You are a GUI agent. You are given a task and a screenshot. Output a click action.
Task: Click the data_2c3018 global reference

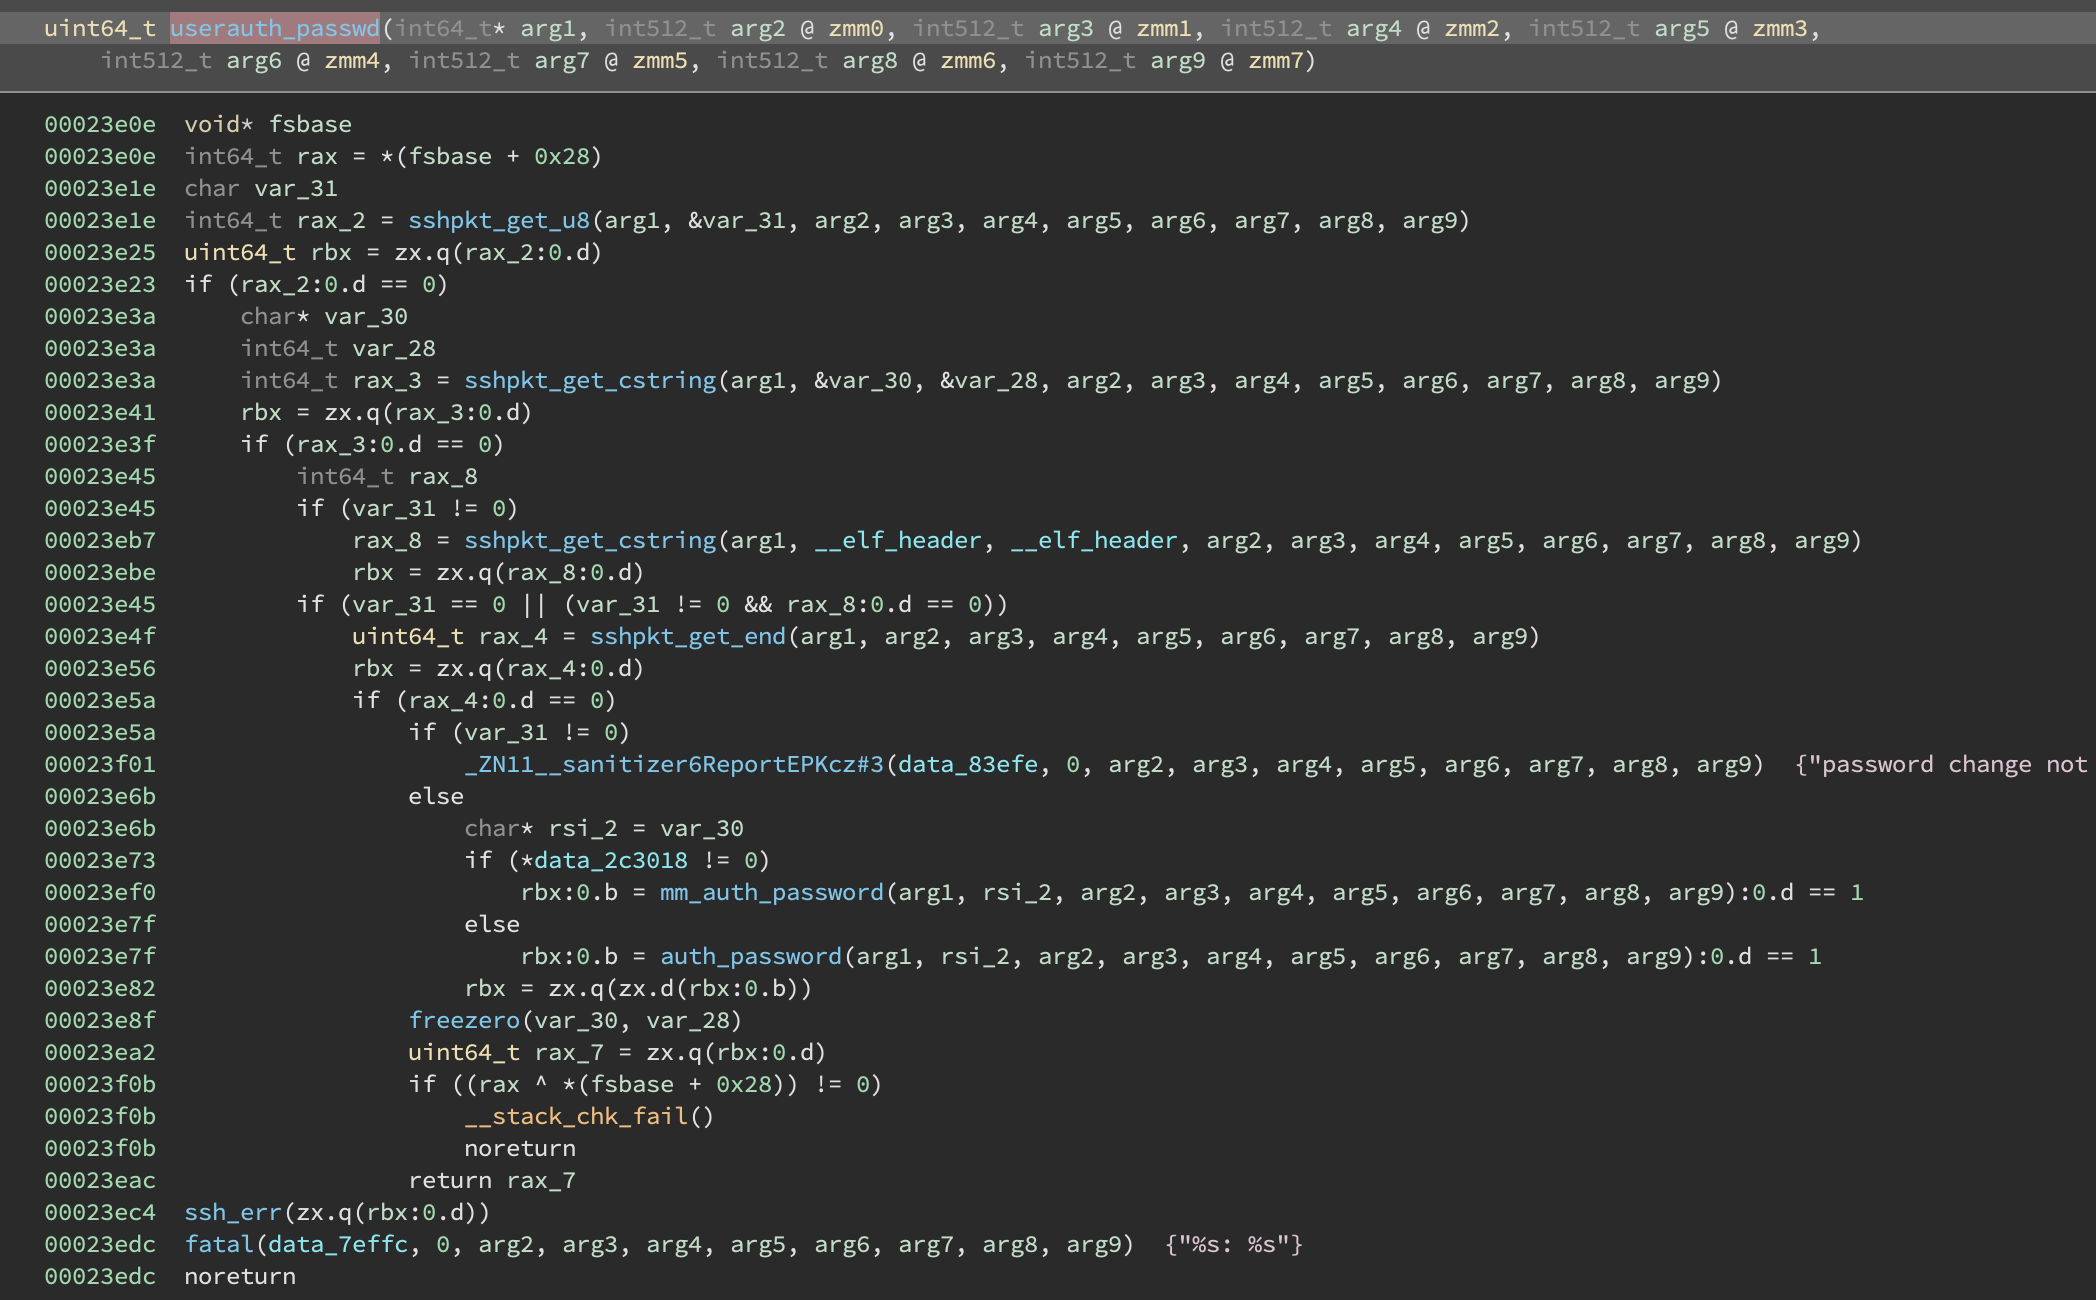tap(610, 860)
